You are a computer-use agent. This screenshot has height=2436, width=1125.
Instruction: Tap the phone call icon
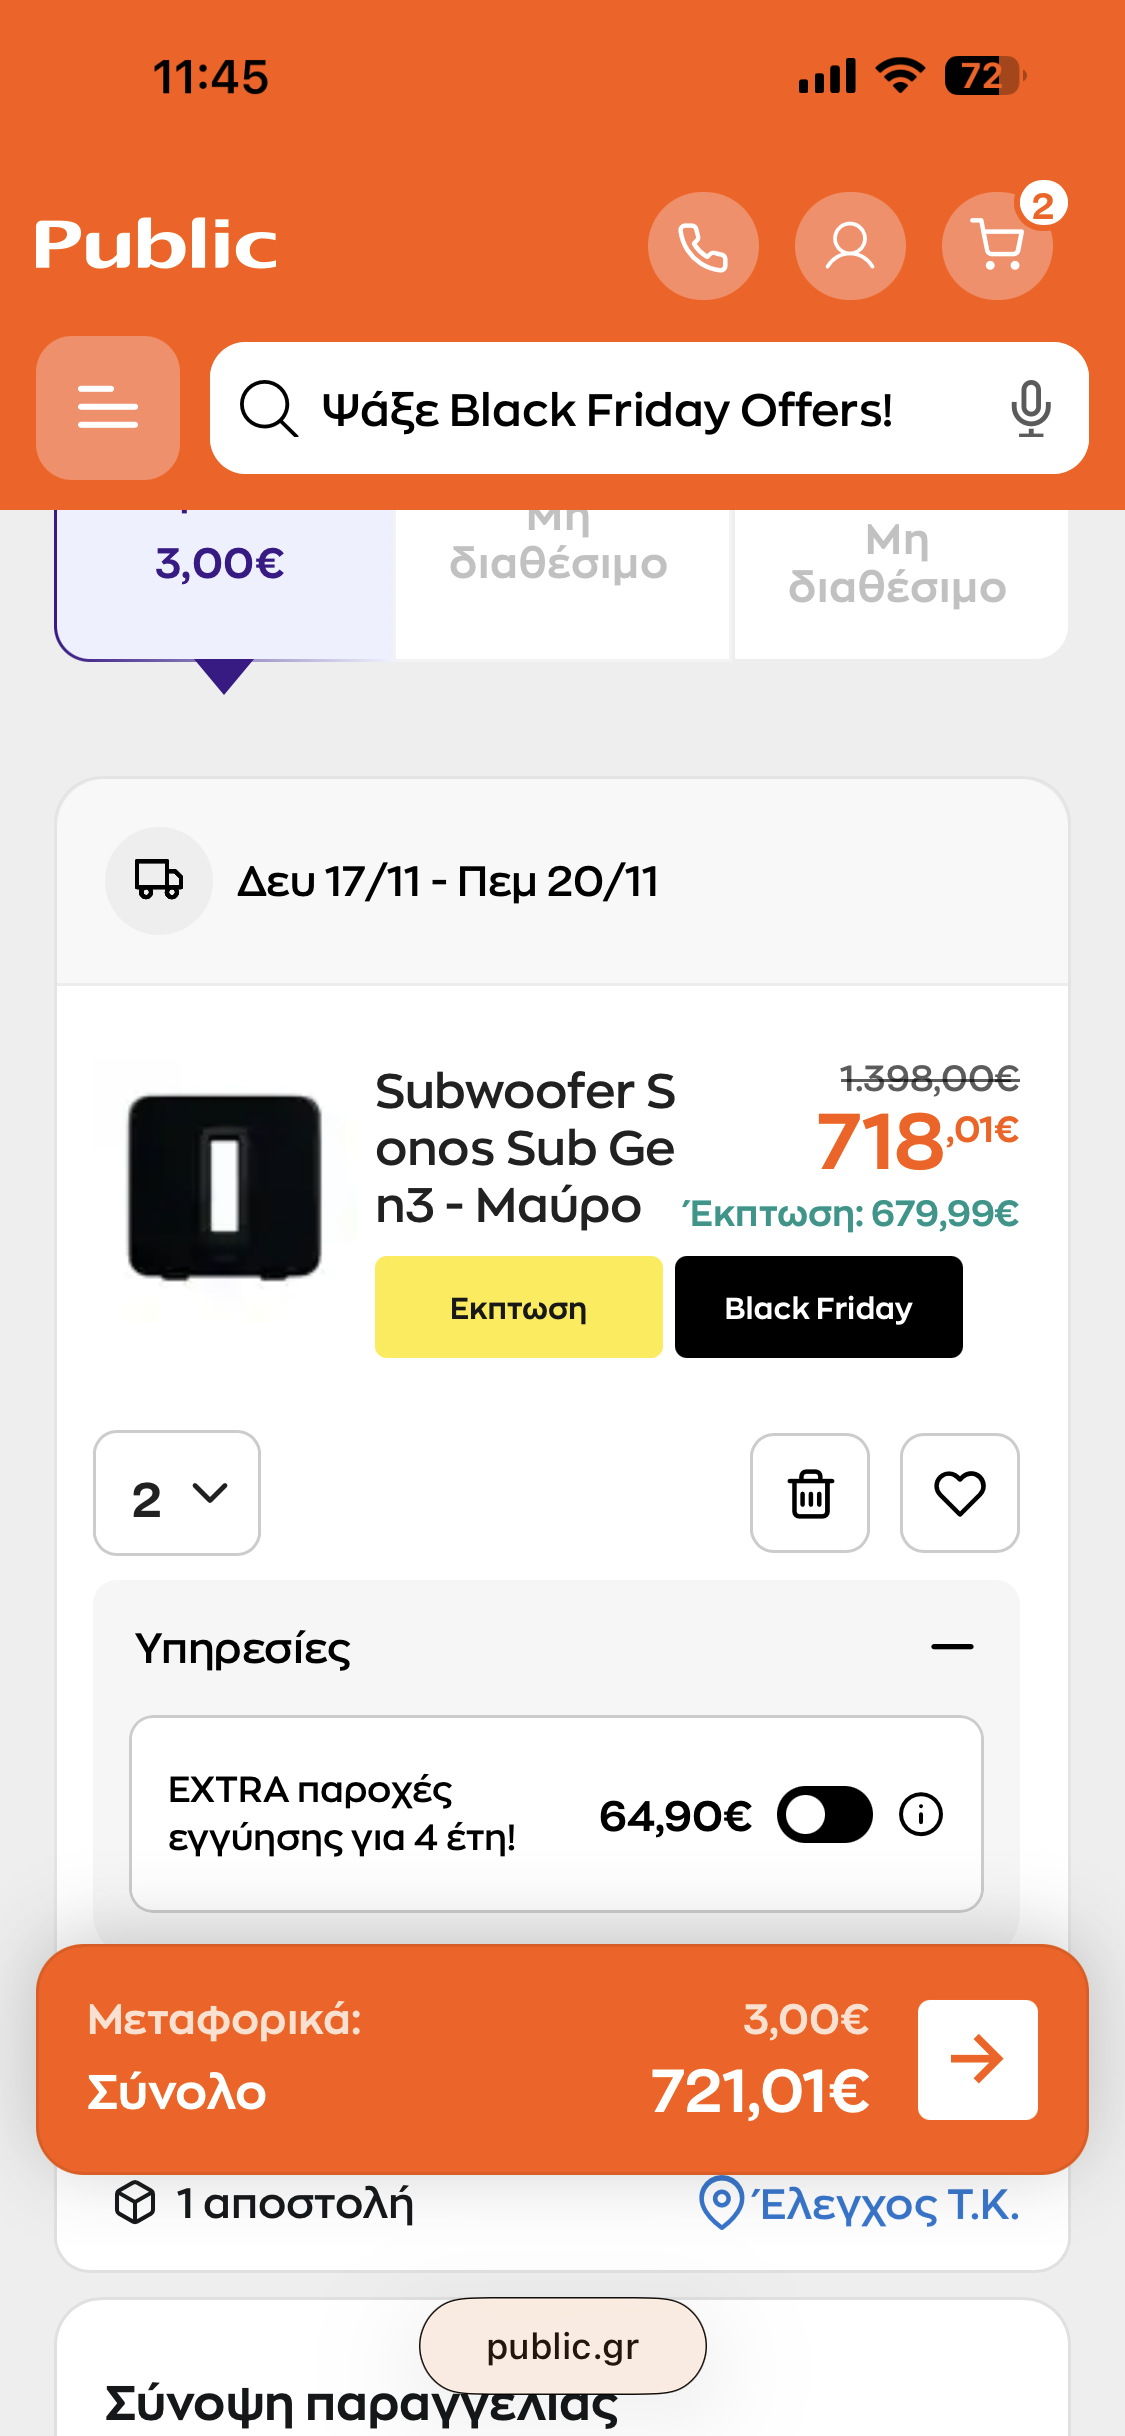(x=703, y=246)
